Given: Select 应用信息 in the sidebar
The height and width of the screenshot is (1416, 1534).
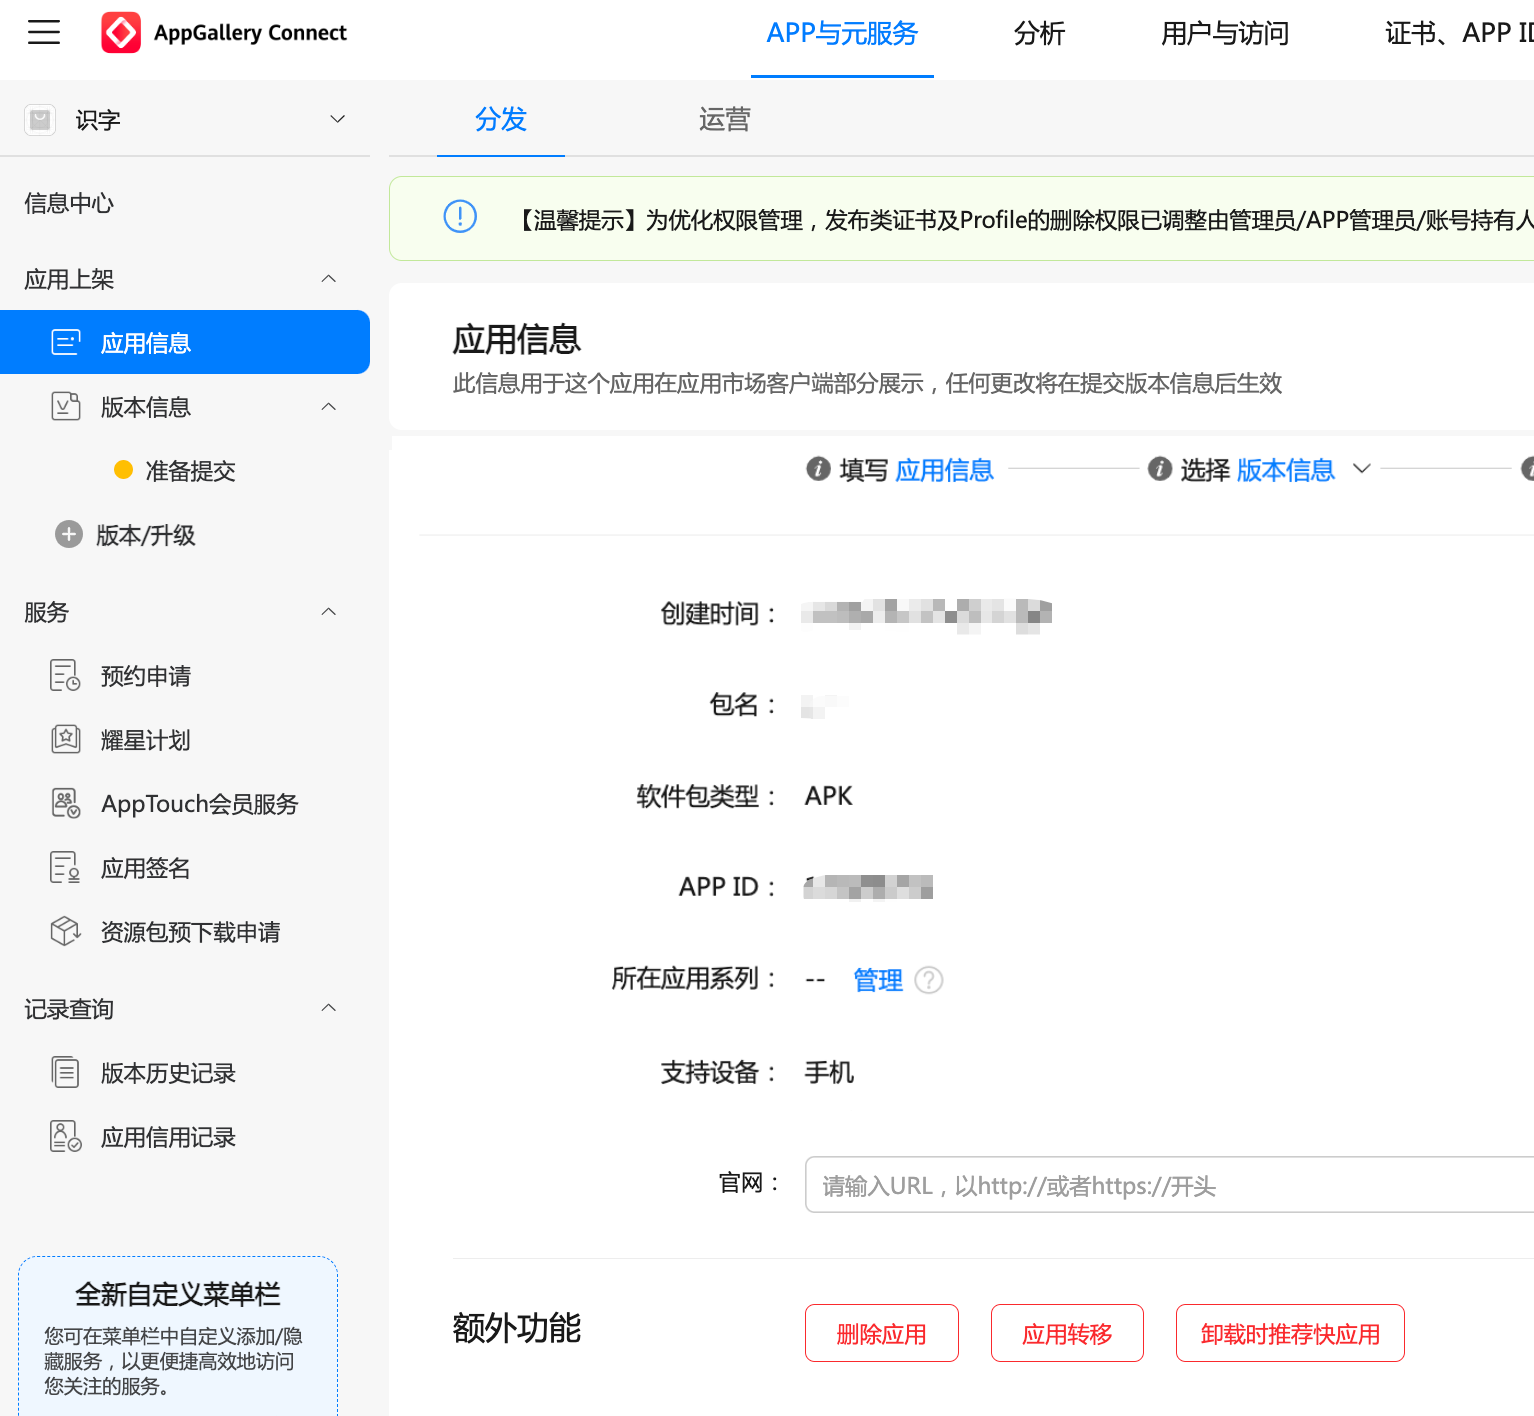Looking at the screenshot, I should point(185,342).
